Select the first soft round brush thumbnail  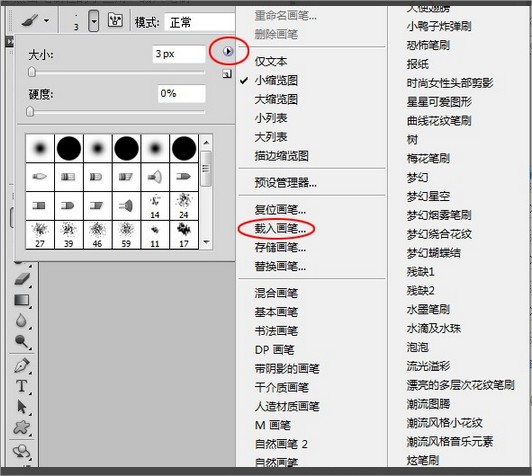40,148
